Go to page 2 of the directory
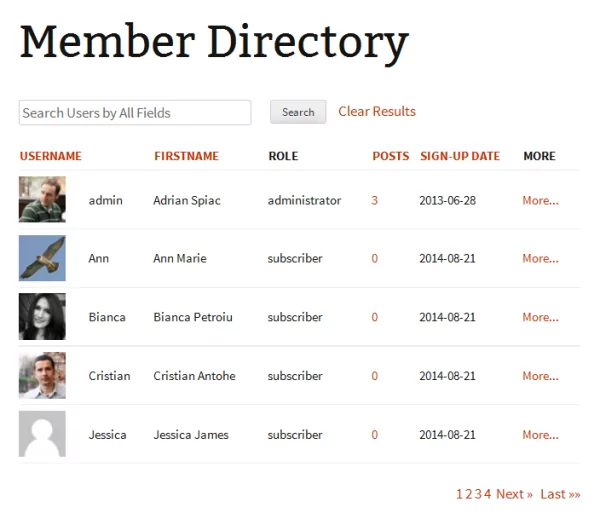This screenshot has width=600, height=513. [468, 494]
